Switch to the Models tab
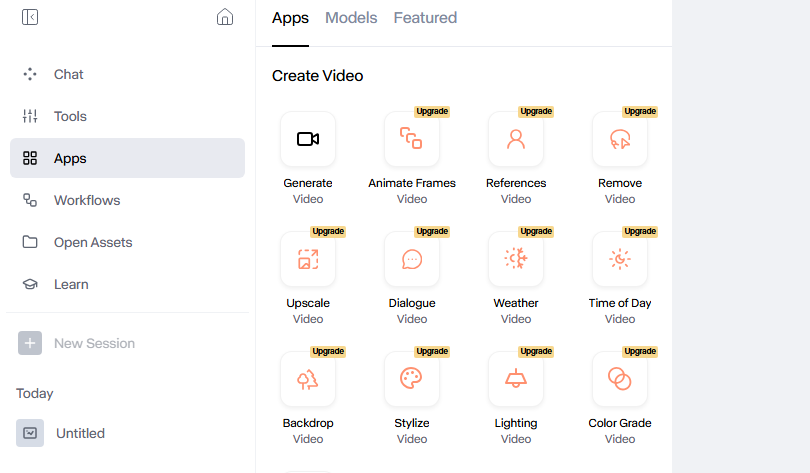810x473 pixels. (x=351, y=18)
